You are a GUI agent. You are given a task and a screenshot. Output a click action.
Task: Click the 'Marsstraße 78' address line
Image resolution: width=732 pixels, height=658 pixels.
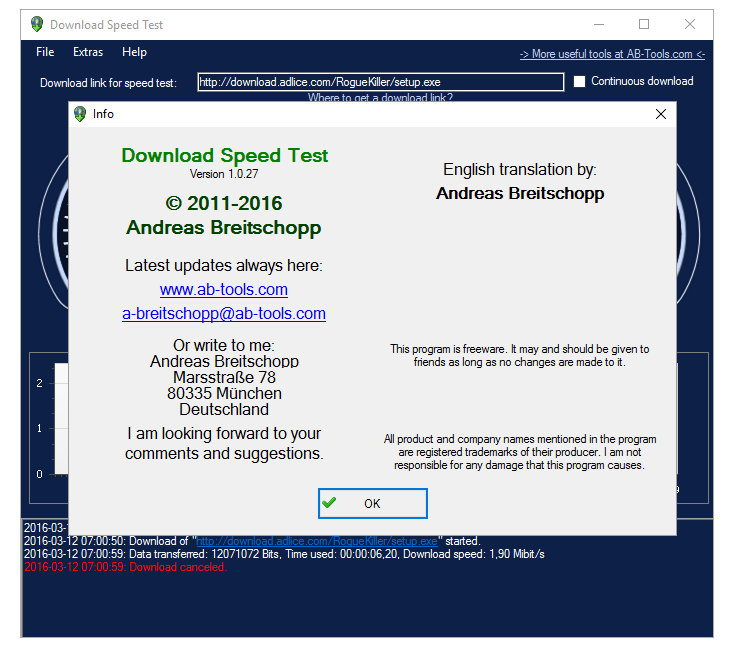pos(224,377)
